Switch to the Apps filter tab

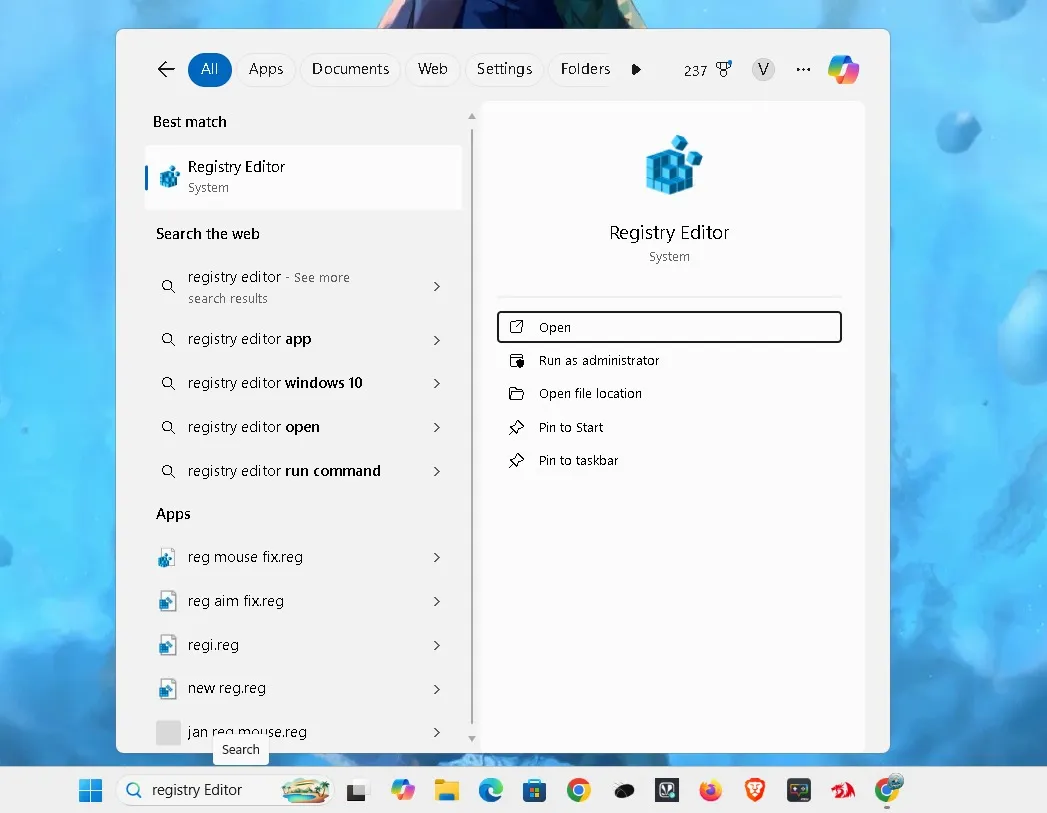pyautogui.click(x=266, y=69)
